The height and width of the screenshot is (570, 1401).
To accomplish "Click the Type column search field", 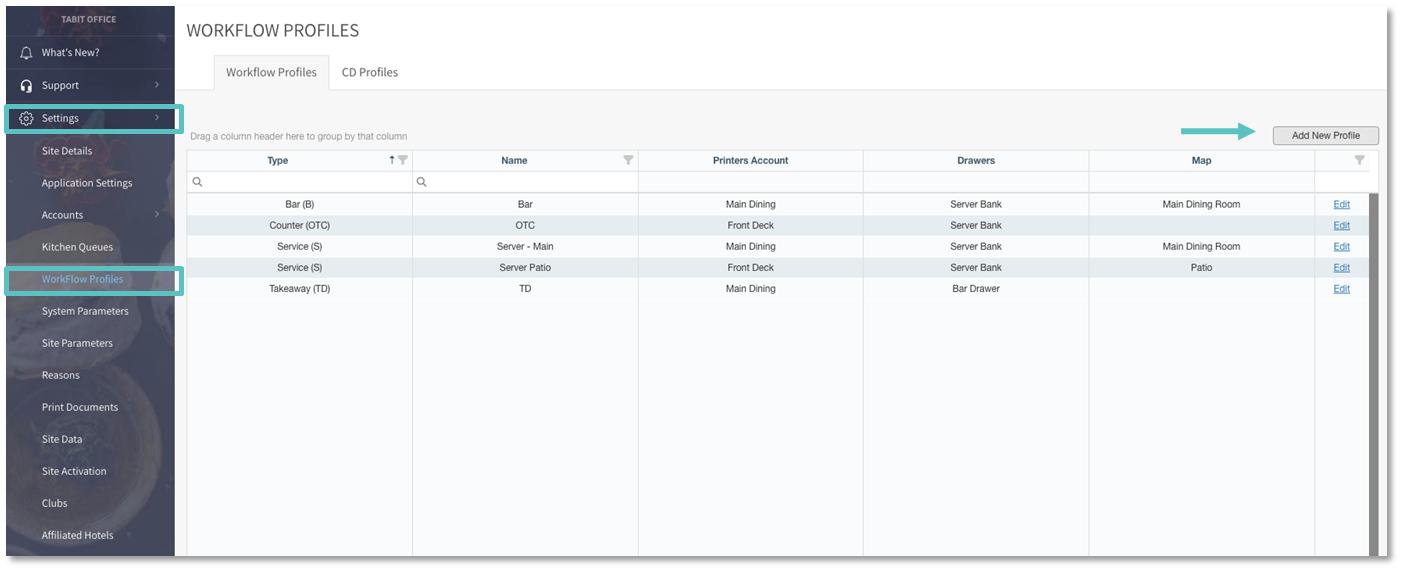I will point(305,182).
